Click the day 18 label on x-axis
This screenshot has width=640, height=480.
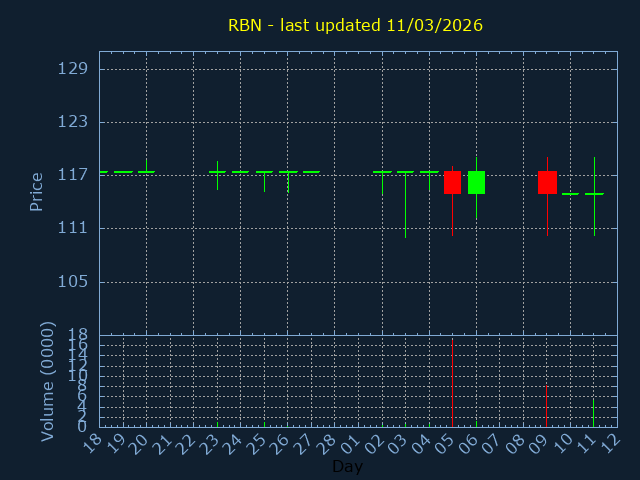click(x=93, y=443)
